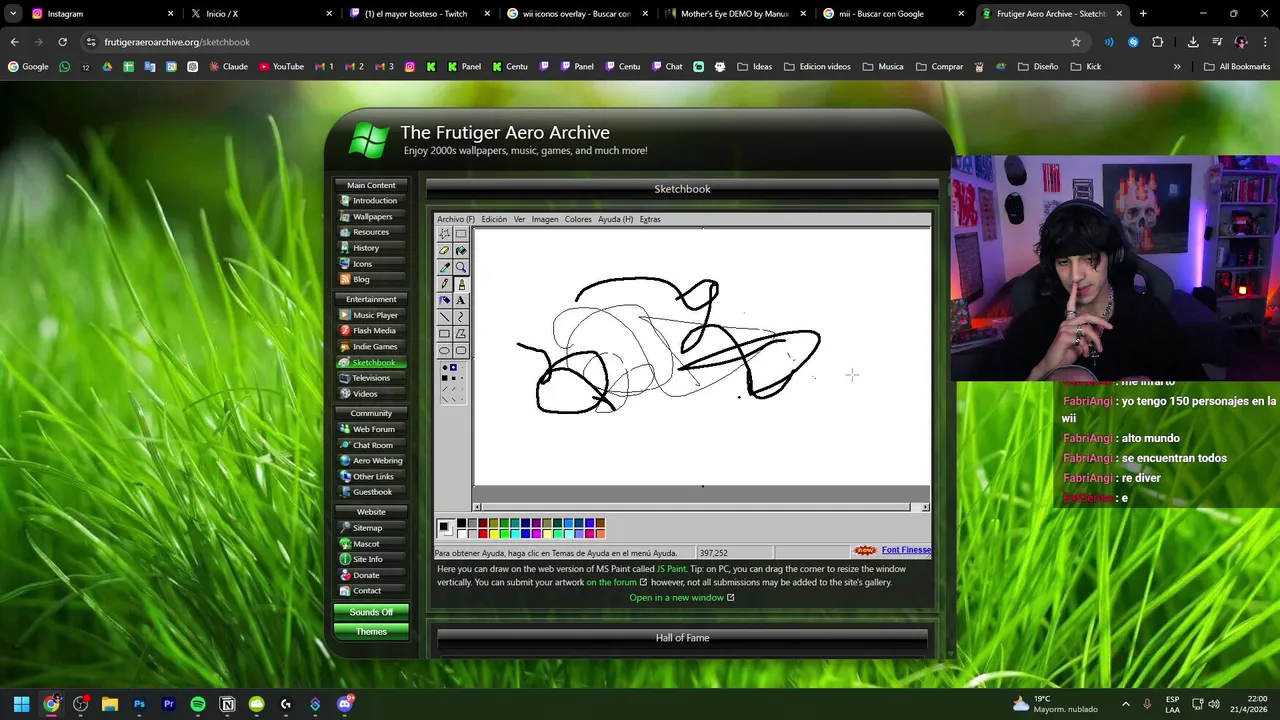Open Indie Games in the sidebar
This screenshot has width=1280, height=720.
coord(371,347)
